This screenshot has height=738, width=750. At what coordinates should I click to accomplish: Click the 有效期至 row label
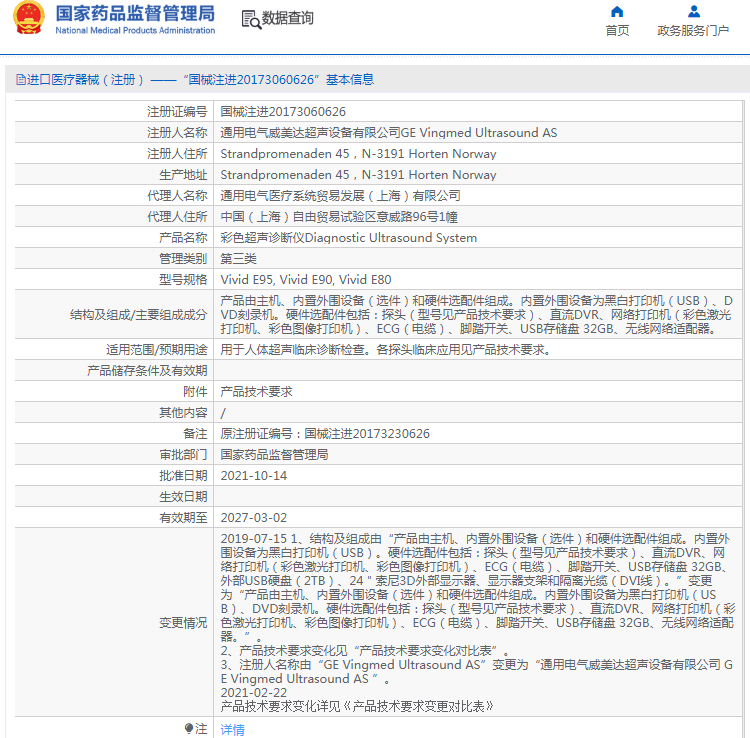[x=183, y=518]
